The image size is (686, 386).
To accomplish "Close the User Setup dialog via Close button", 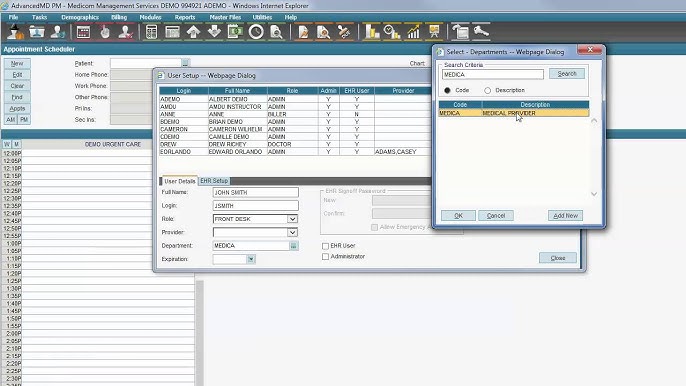I will pos(558,258).
